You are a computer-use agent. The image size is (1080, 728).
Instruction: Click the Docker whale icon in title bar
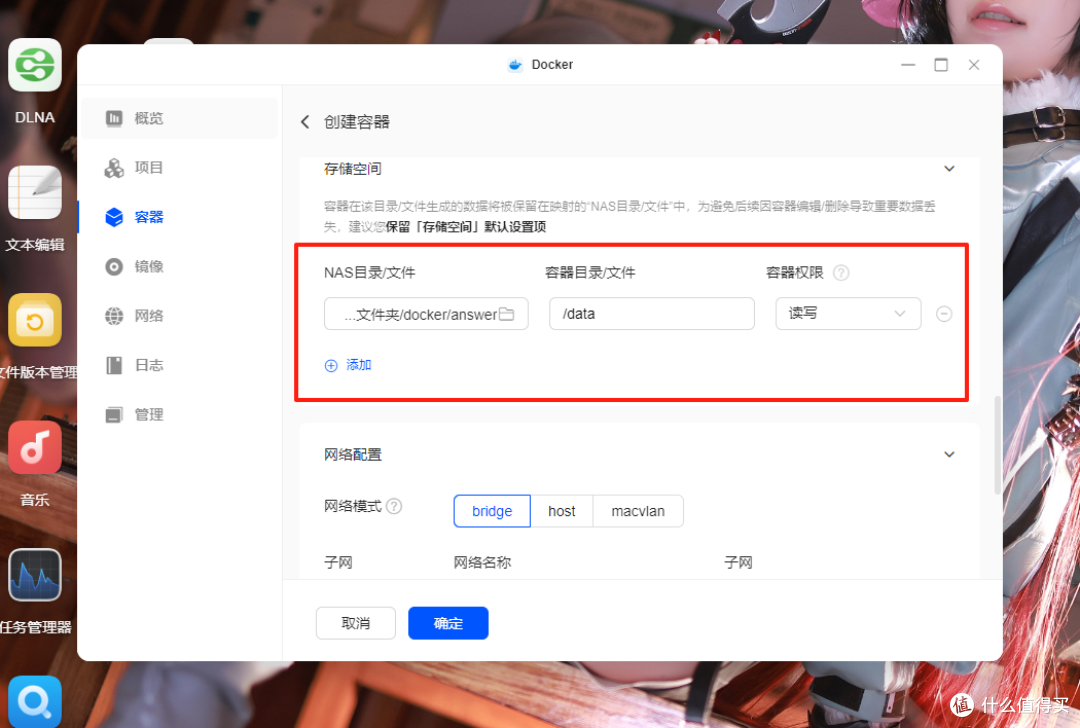(x=515, y=65)
